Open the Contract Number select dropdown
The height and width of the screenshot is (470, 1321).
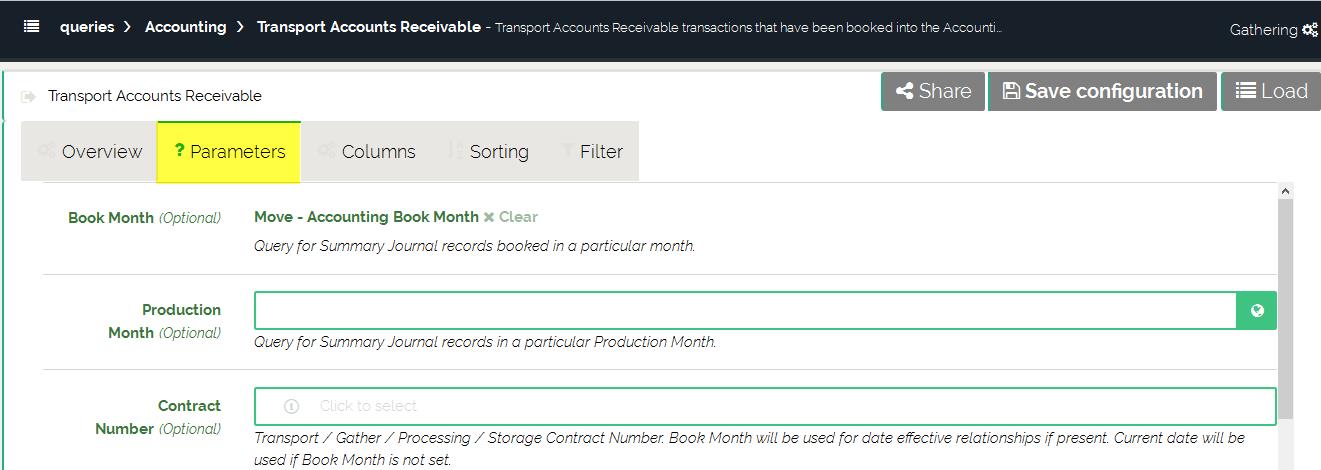click(x=765, y=406)
